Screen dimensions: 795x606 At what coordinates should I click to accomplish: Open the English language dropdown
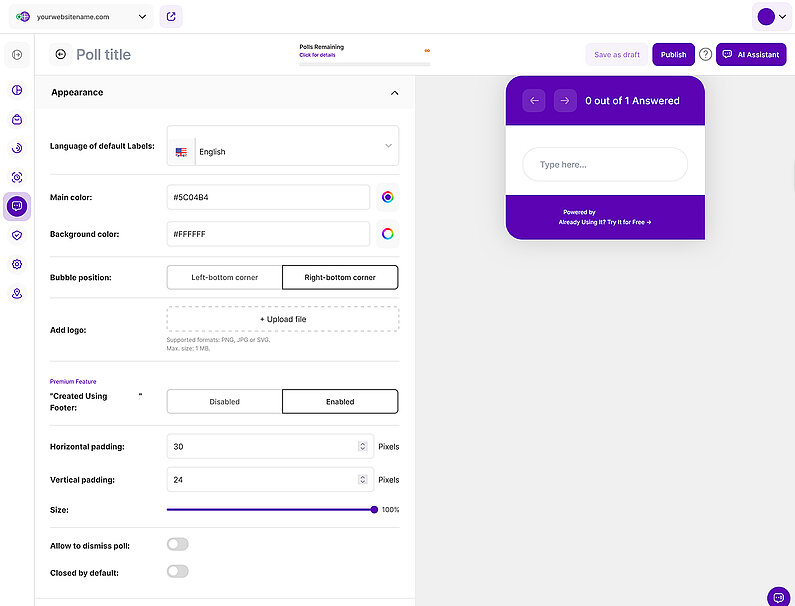tap(283, 146)
